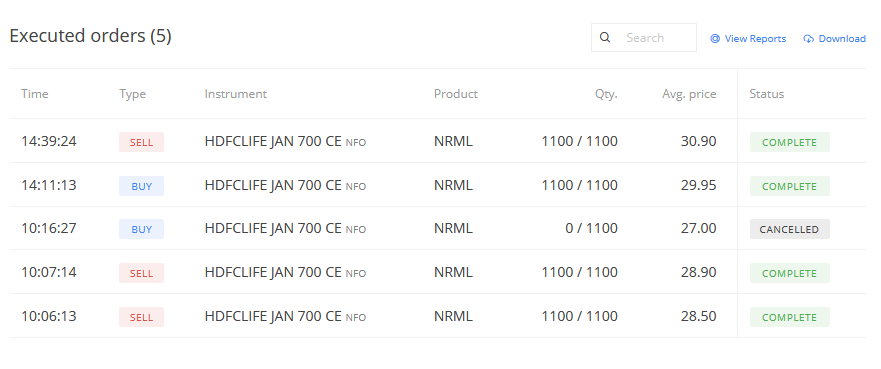881x369 pixels.
Task: Click BUY tag of the cancelled order
Action: click(x=142, y=229)
